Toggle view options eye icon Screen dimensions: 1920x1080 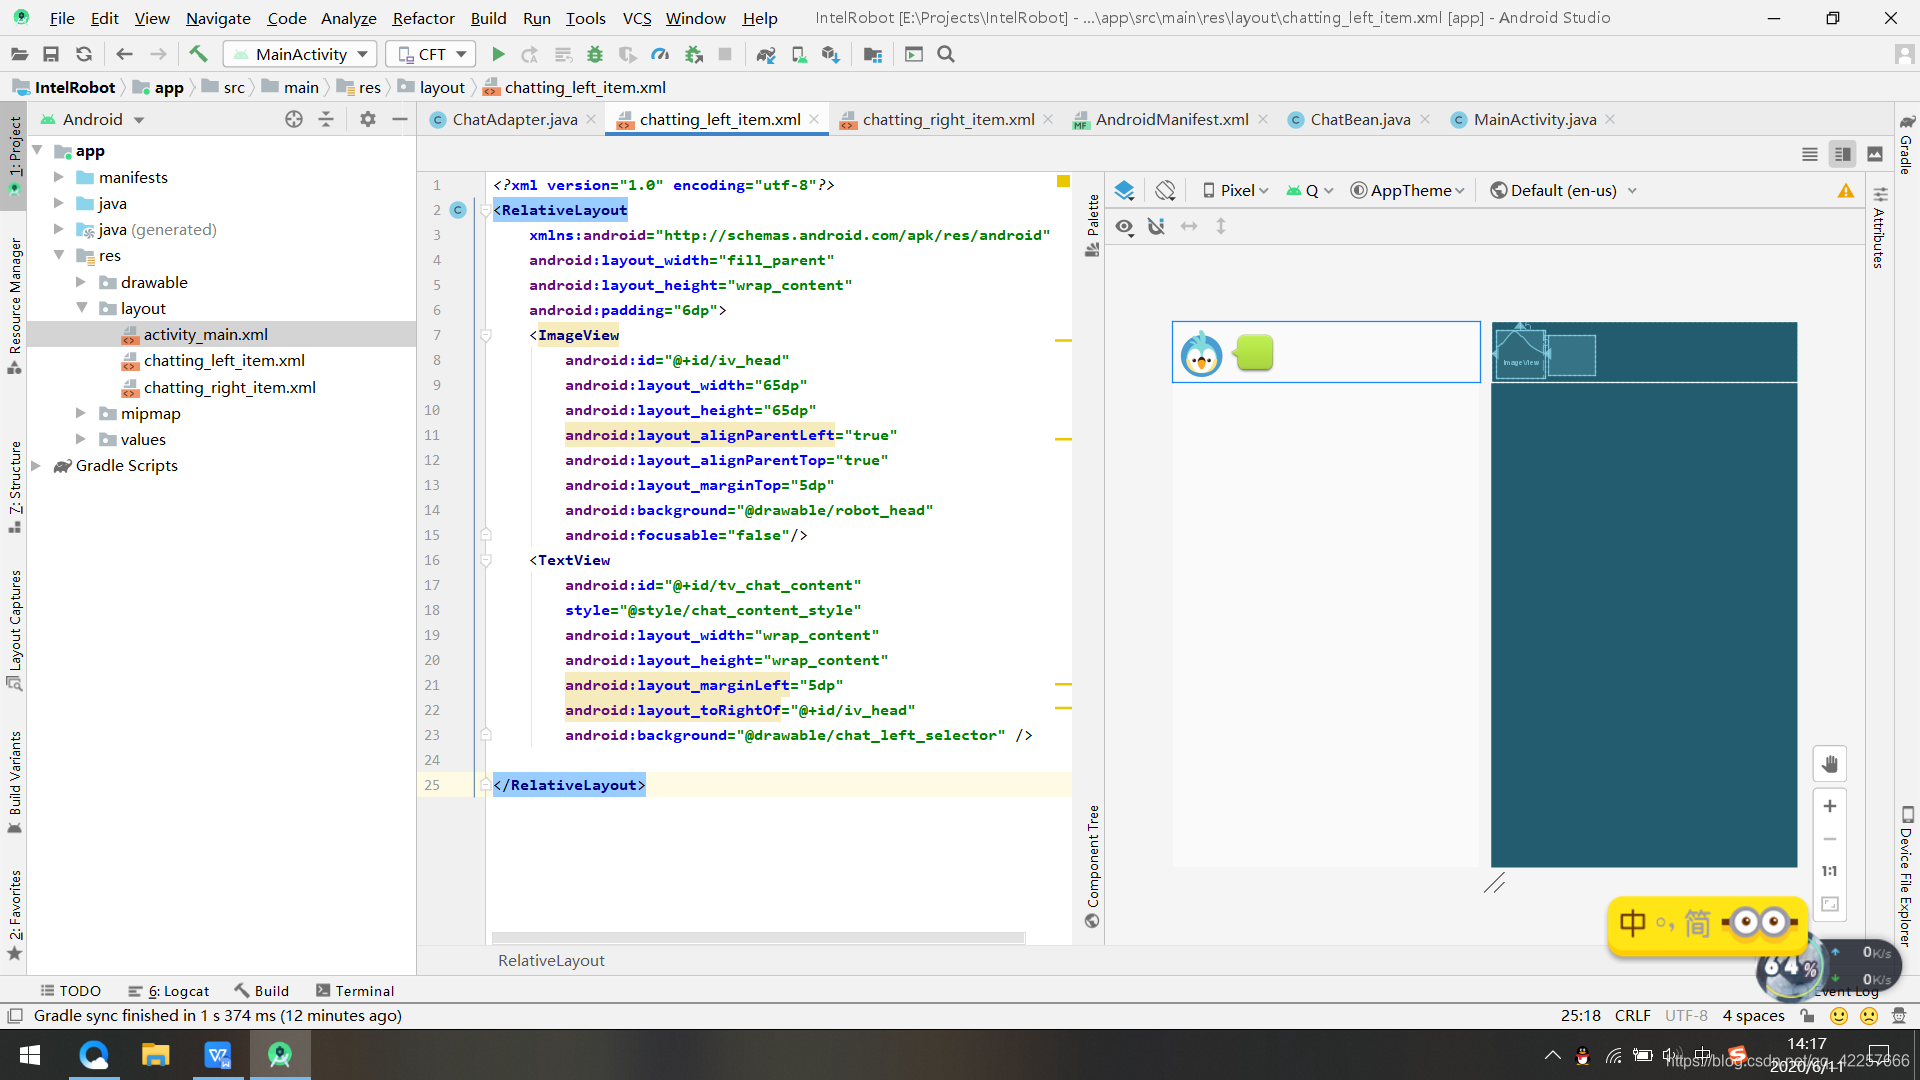pyautogui.click(x=1124, y=227)
